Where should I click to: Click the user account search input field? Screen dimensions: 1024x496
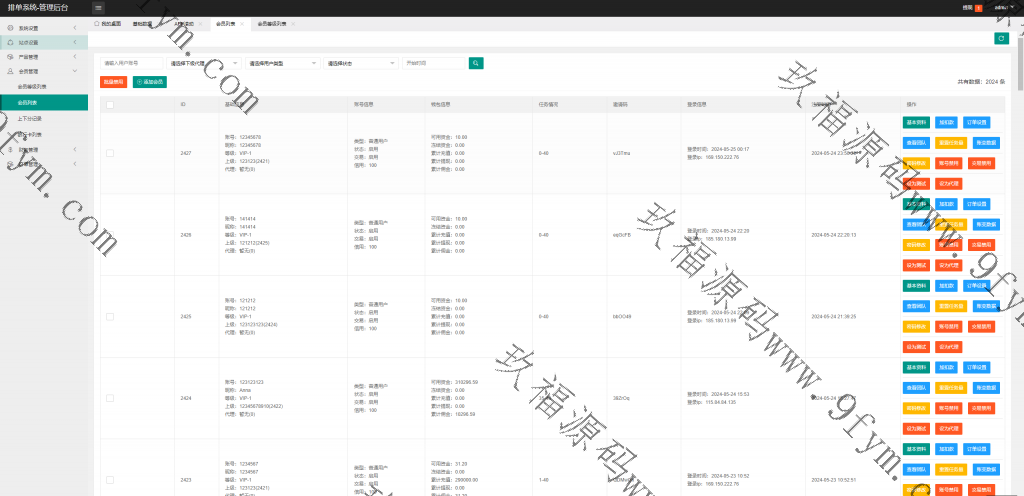(130, 63)
